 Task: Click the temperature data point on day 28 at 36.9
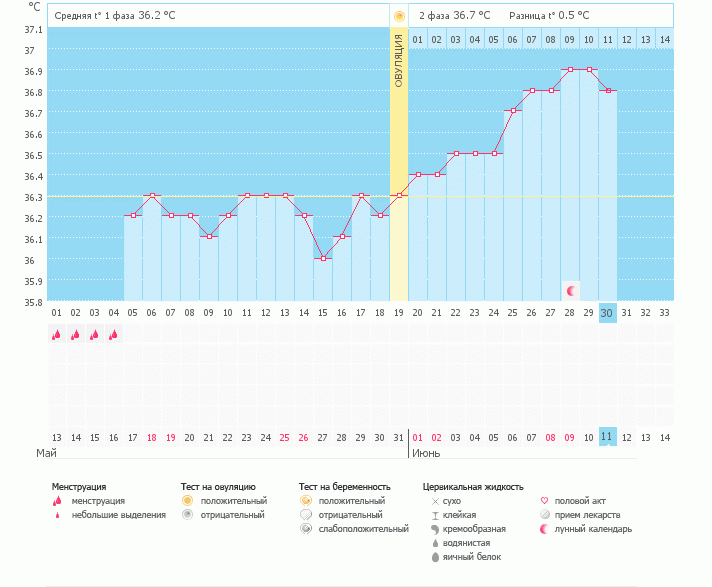click(570, 70)
